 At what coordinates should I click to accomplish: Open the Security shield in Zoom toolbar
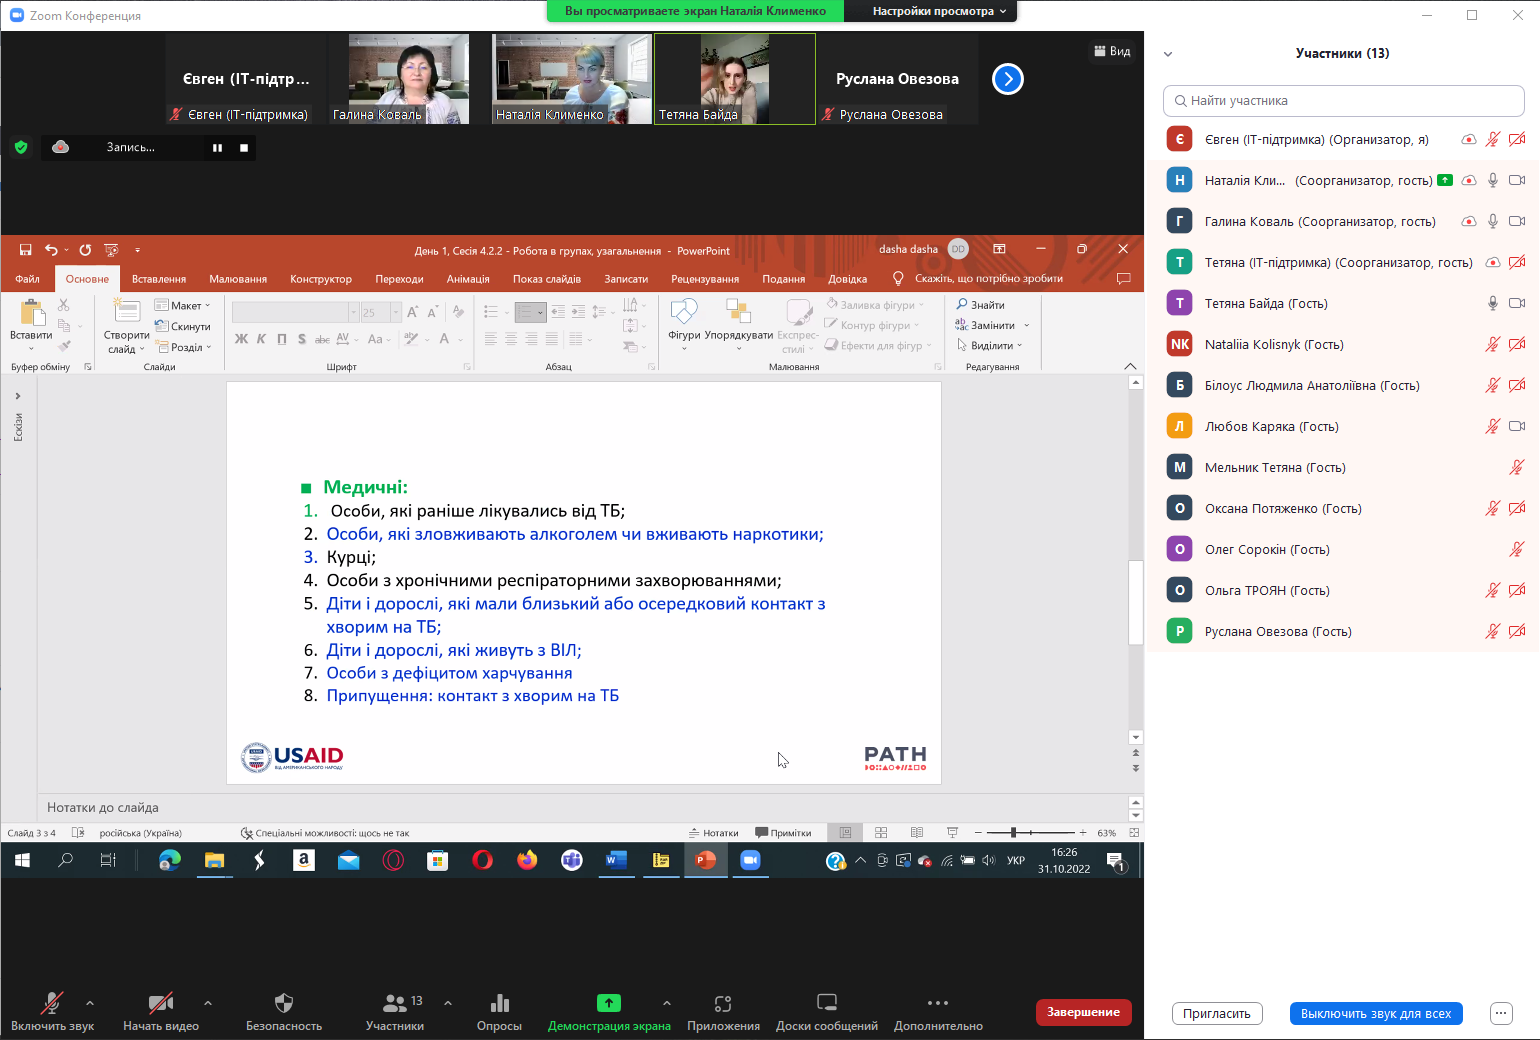pos(284,1004)
